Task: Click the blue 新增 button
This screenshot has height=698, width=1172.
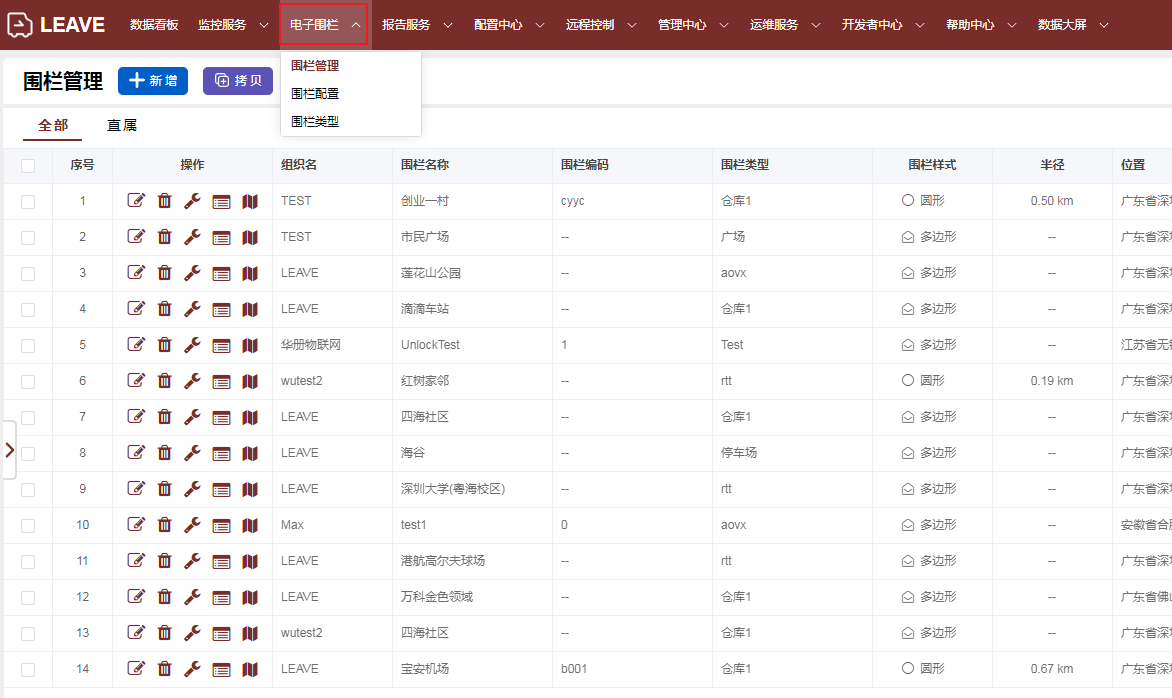Action: click(153, 81)
